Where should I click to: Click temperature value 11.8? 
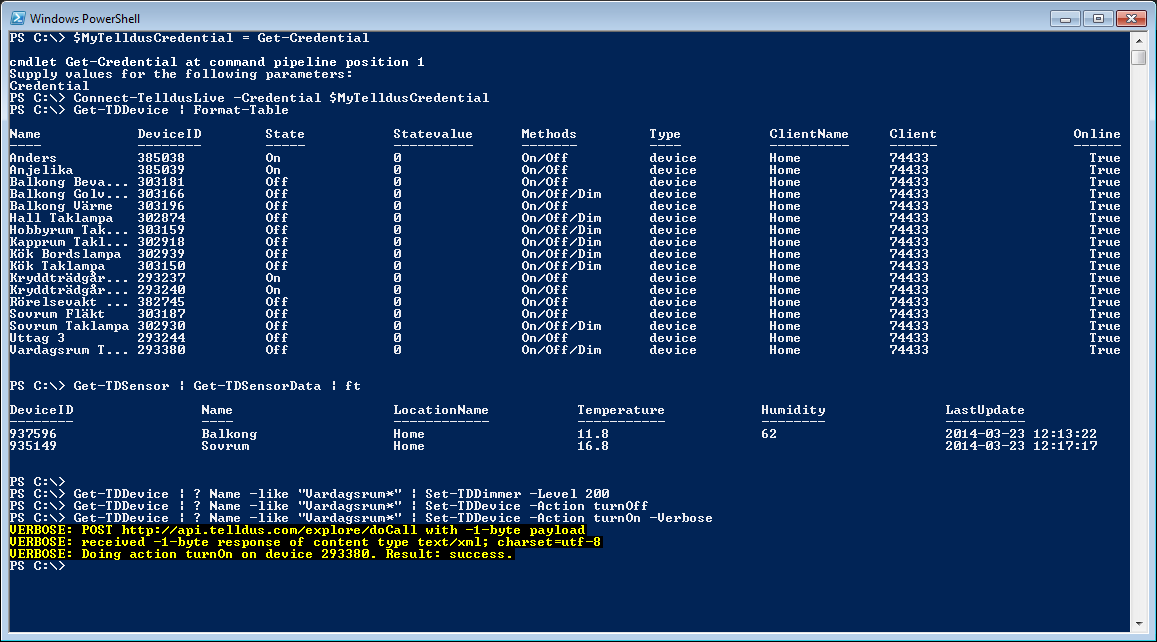click(593, 434)
